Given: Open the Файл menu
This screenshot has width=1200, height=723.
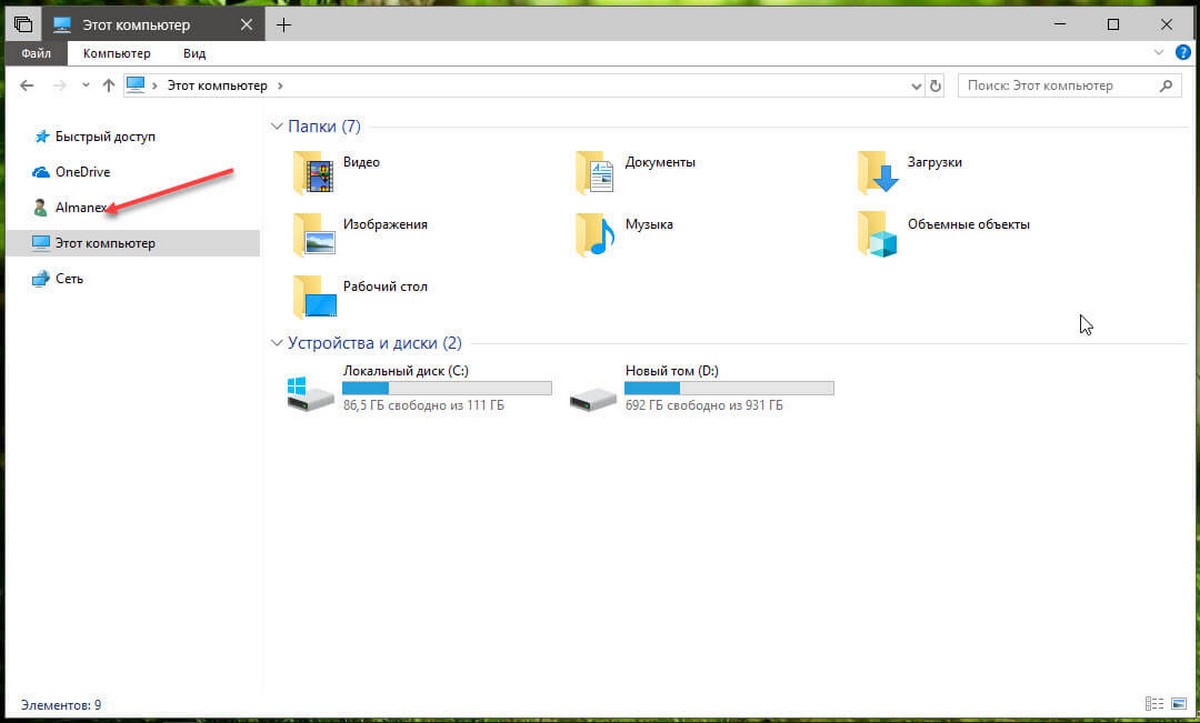Looking at the screenshot, I should 36,53.
